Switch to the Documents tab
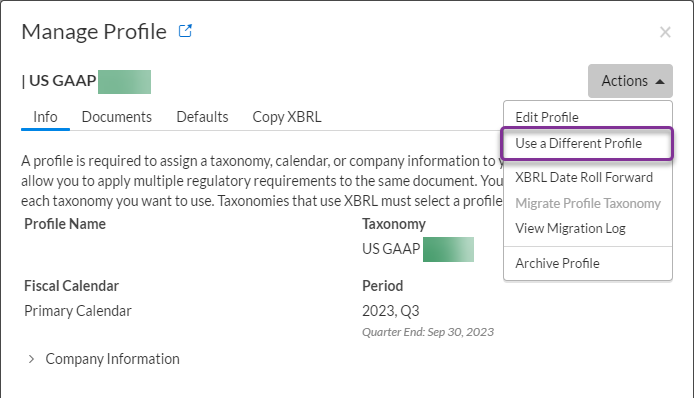The width and height of the screenshot is (694, 398). click(x=117, y=117)
